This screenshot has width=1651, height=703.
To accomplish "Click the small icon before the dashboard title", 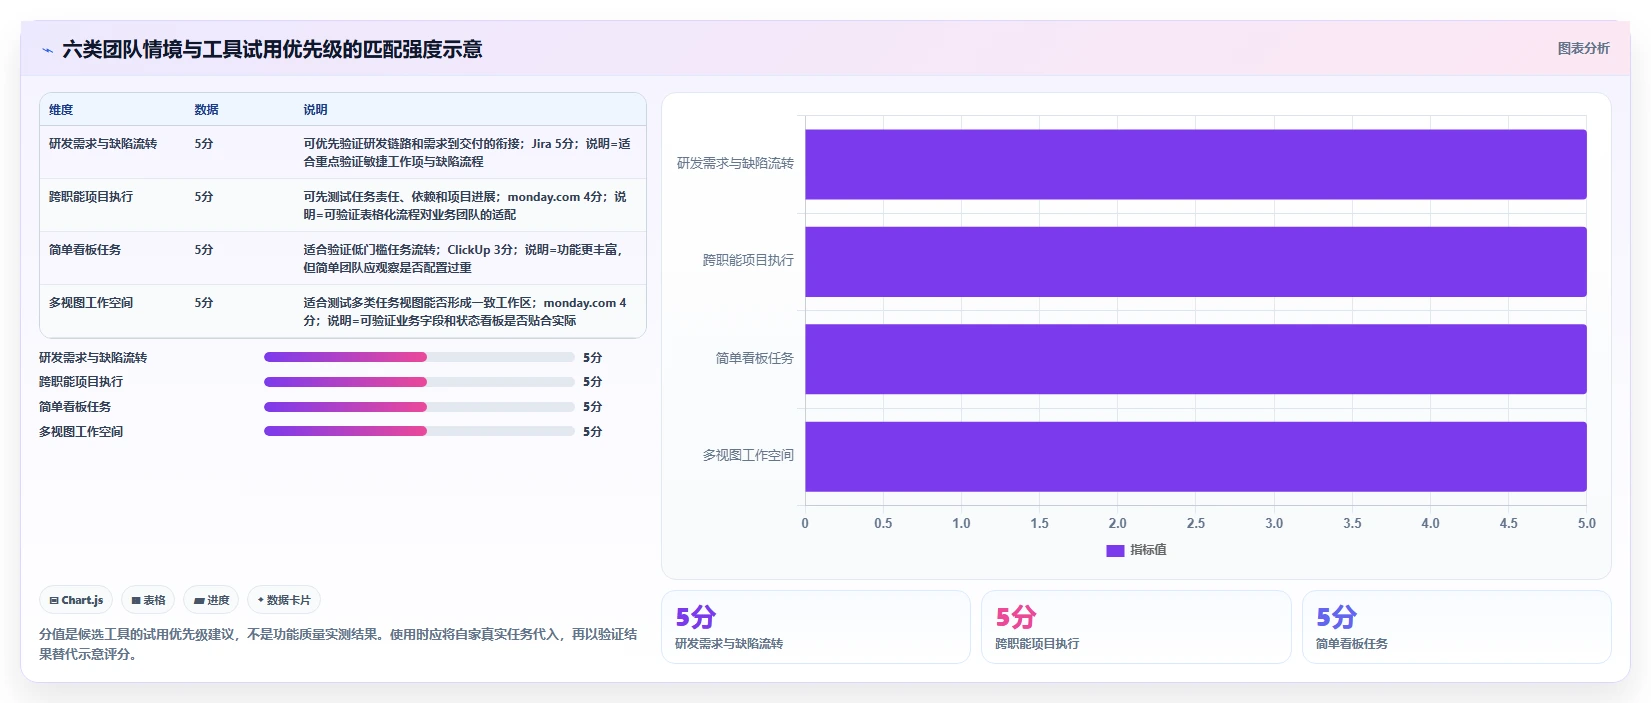I will pyautogui.click(x=47, y=50).
